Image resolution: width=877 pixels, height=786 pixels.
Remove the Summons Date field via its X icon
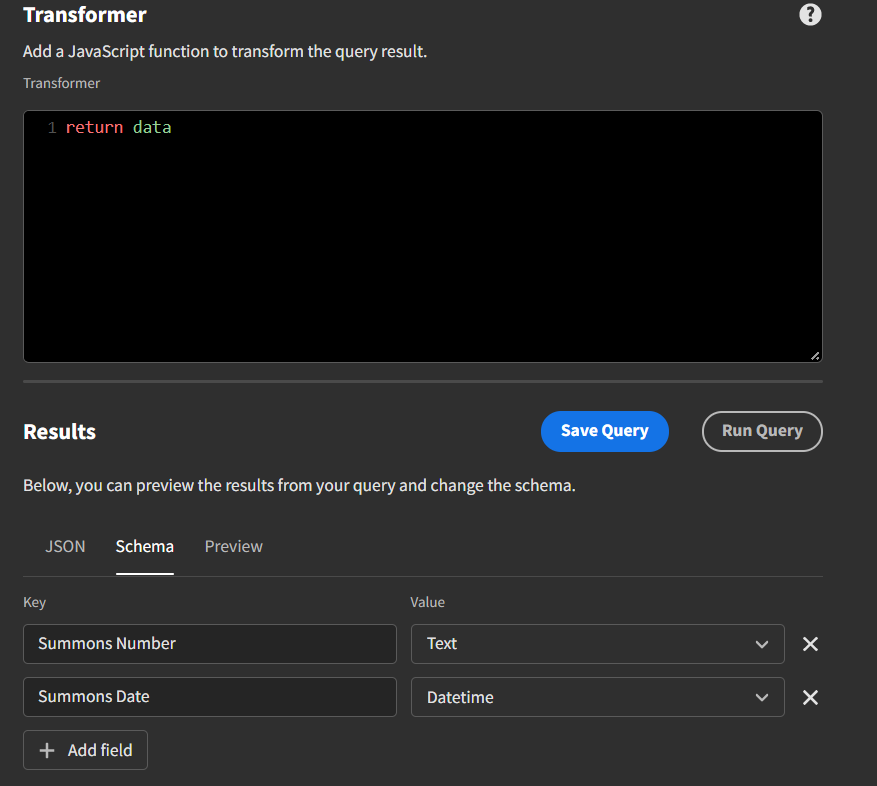(810, 697)
